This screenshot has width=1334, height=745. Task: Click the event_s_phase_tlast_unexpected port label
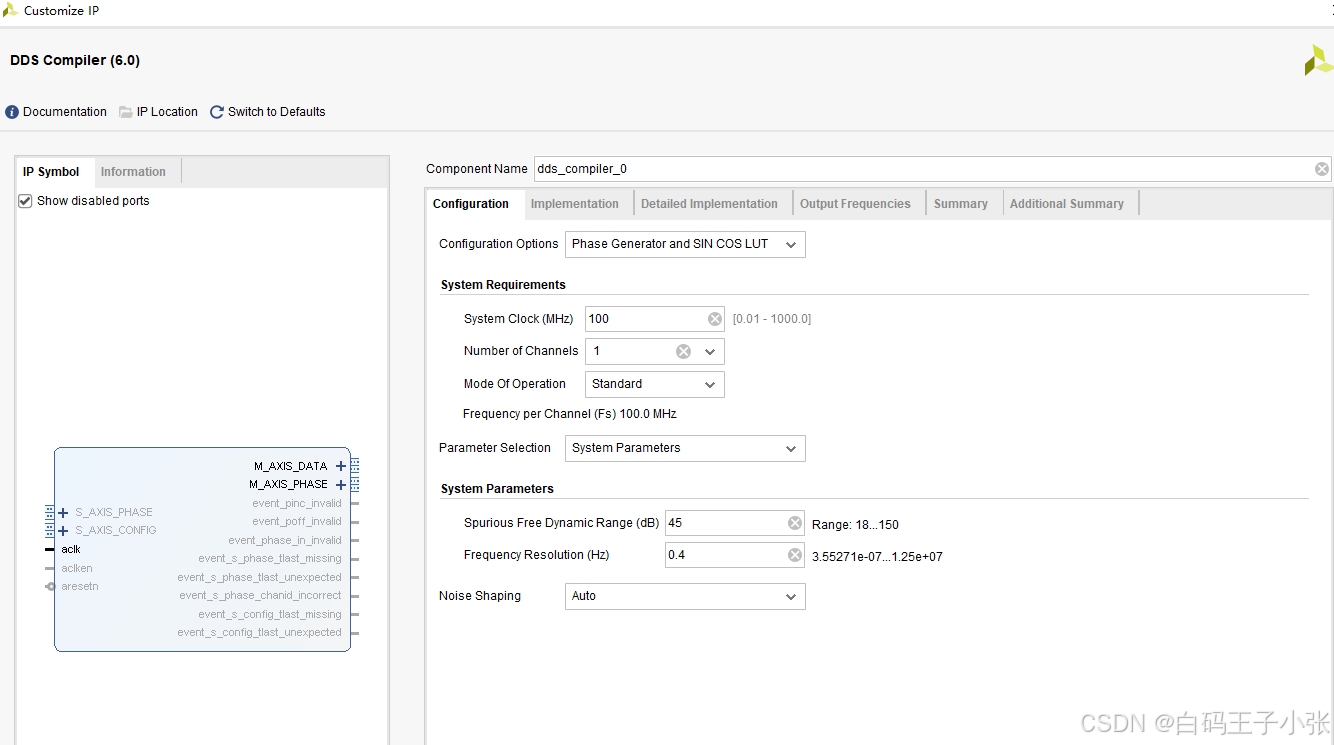pyautogui.click(x=260, y=578)
